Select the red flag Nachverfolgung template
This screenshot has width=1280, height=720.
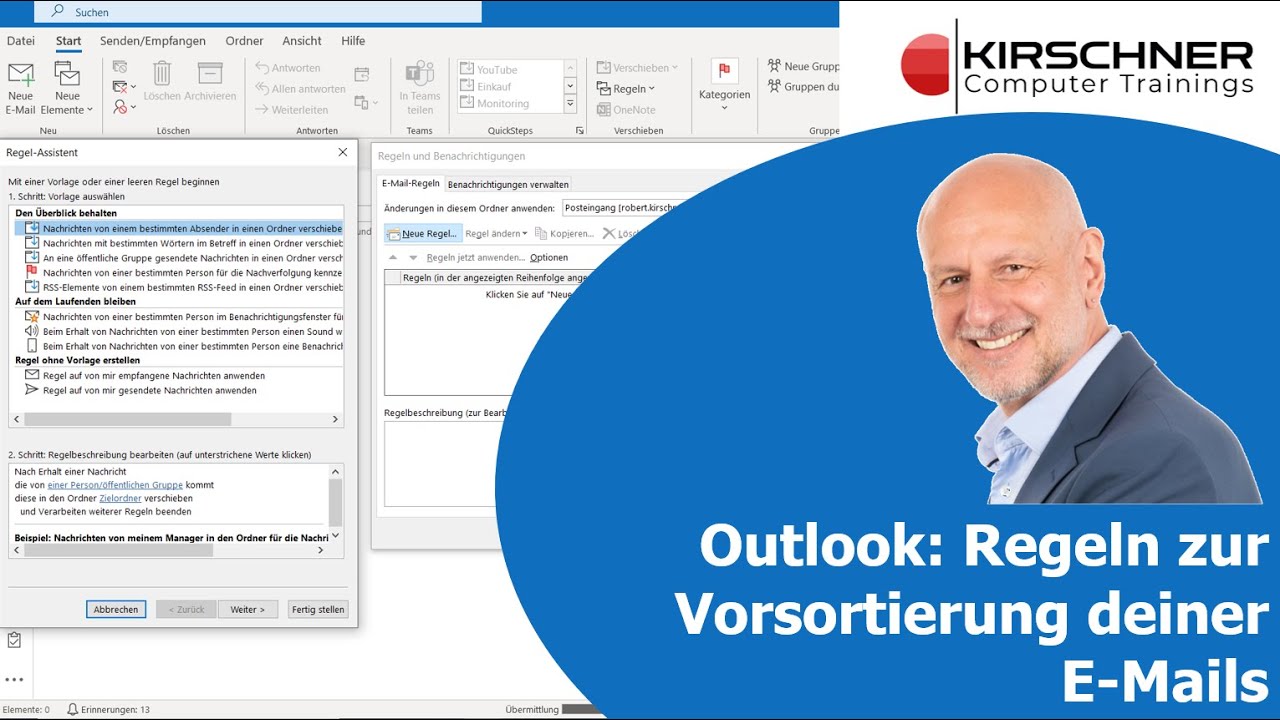click(x=180, y=272)
